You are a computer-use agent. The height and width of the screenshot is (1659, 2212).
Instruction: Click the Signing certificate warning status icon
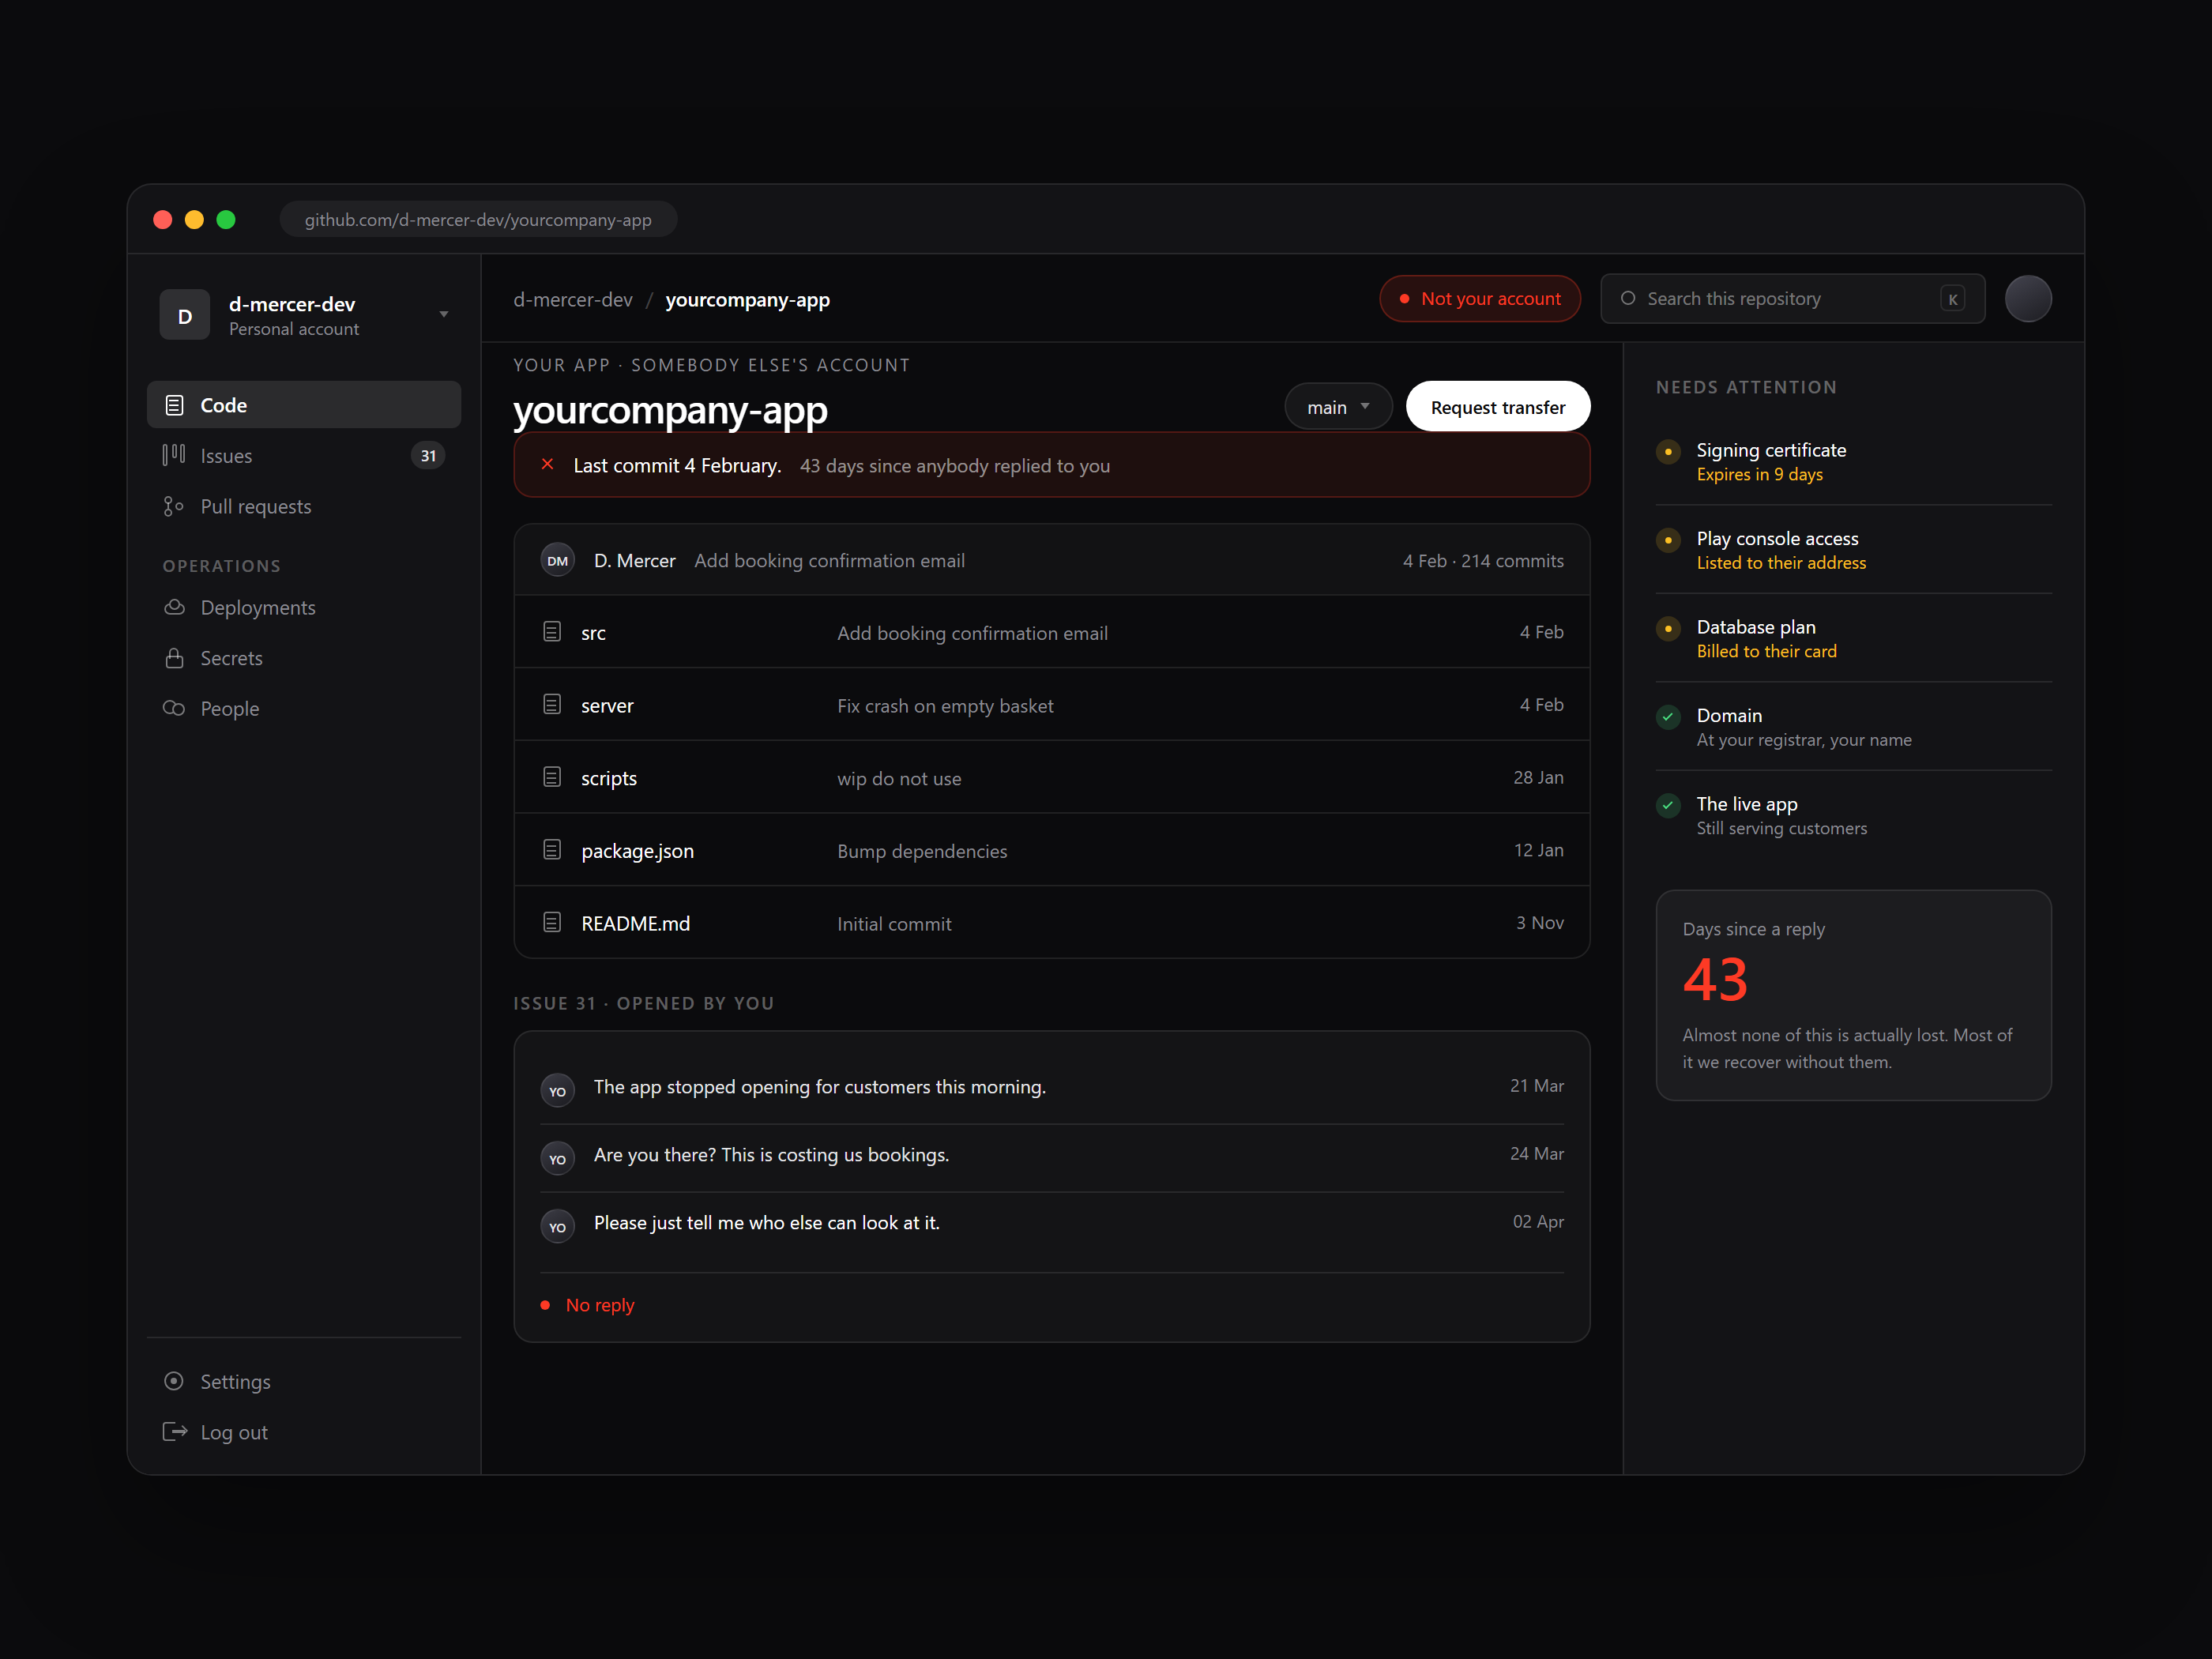point(1668,451)
